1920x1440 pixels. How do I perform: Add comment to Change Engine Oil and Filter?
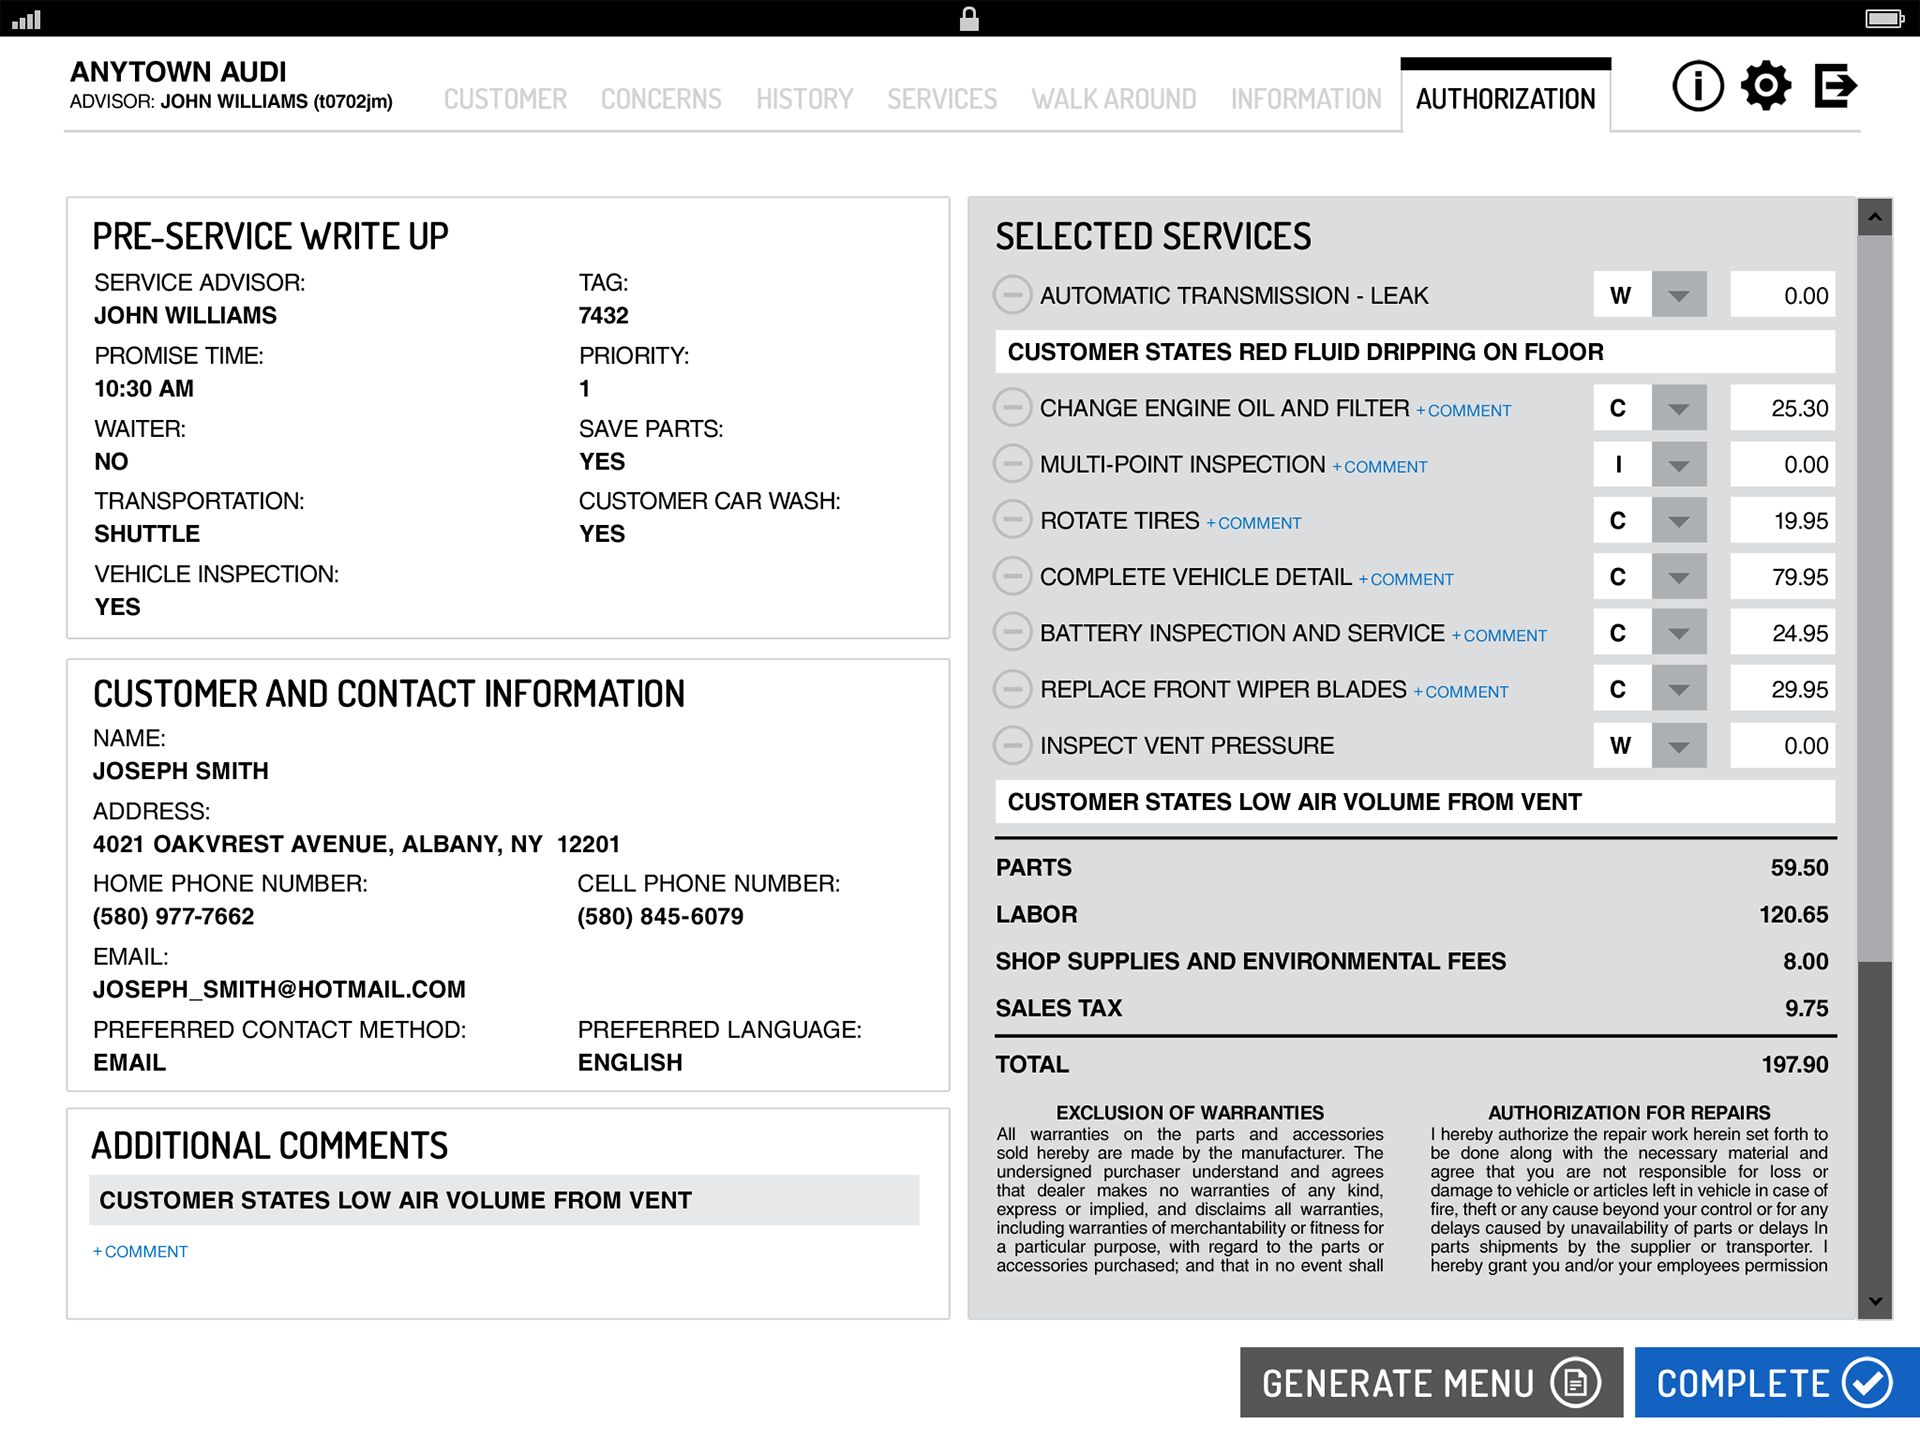pyautogui.click(x=1463, y=410)
